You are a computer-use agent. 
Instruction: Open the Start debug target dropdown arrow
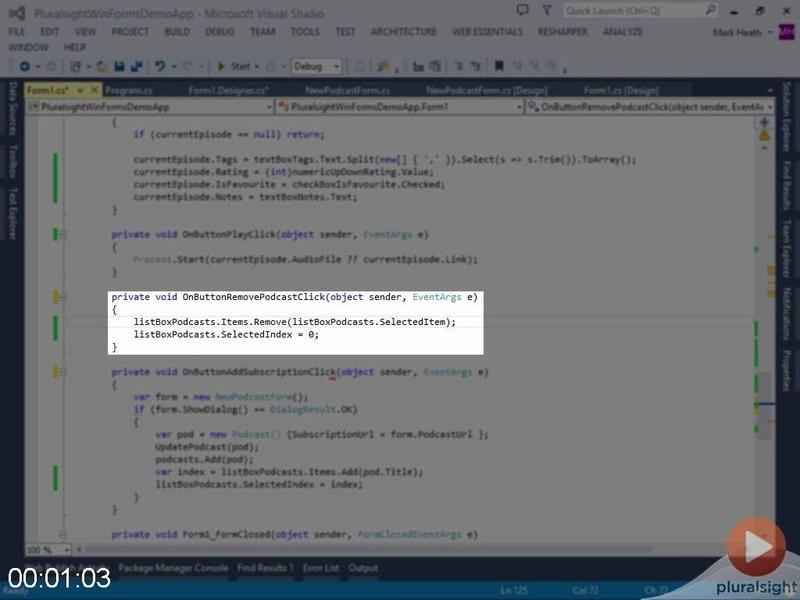pyautogui.click(x=257, y=66)
